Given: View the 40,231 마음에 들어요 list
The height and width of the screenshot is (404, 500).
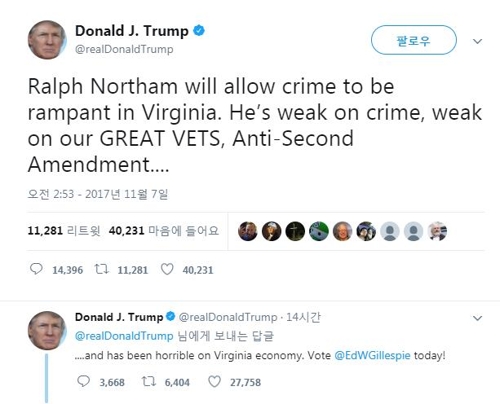Looking at the screenshot, I should pos(164,231).
